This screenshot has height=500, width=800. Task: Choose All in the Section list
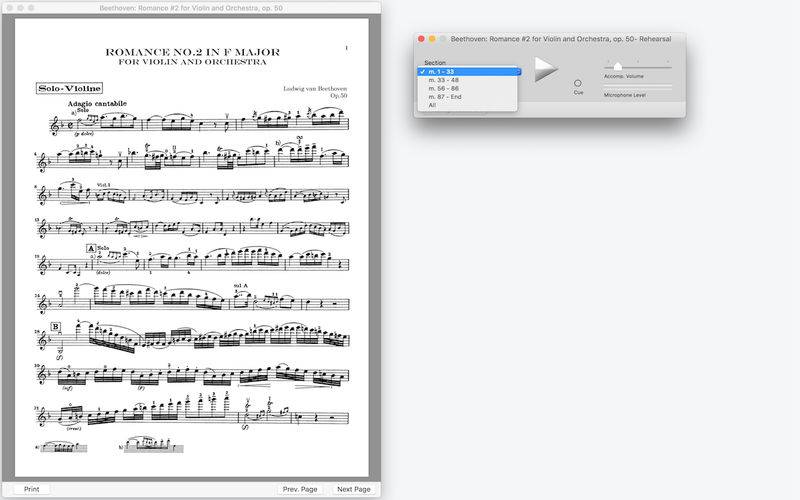pyautogui.click(x=432, y=105)
